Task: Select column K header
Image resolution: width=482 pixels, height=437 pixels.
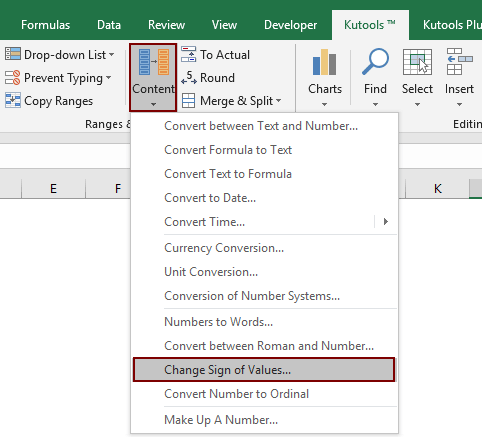Action: [x=437, y=189]
